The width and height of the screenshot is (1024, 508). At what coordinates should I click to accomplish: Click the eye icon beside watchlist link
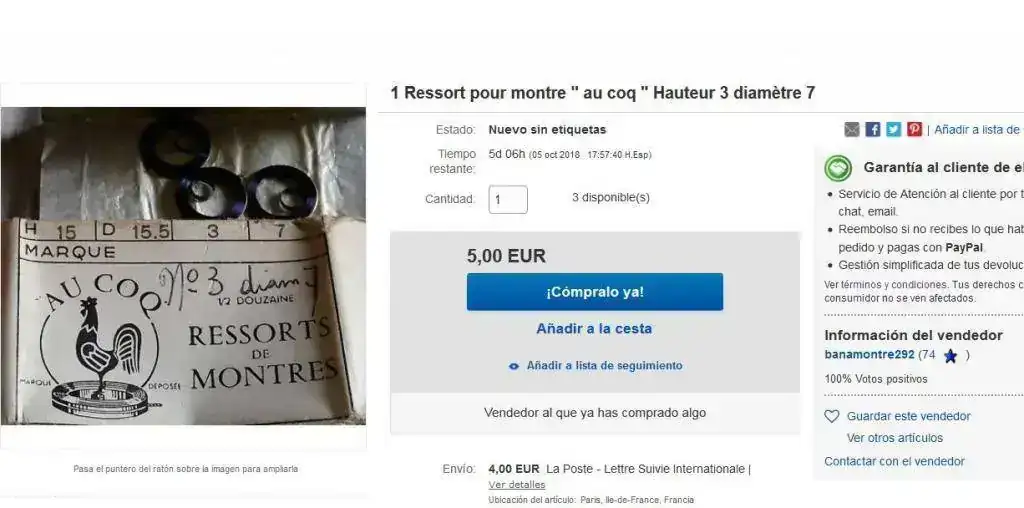(x=514, y=366)
